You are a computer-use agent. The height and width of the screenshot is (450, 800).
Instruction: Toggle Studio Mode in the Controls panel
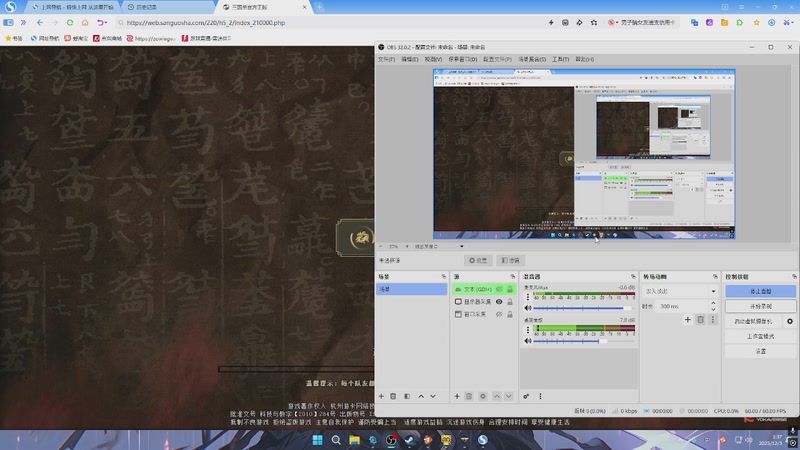coord(760,336)
